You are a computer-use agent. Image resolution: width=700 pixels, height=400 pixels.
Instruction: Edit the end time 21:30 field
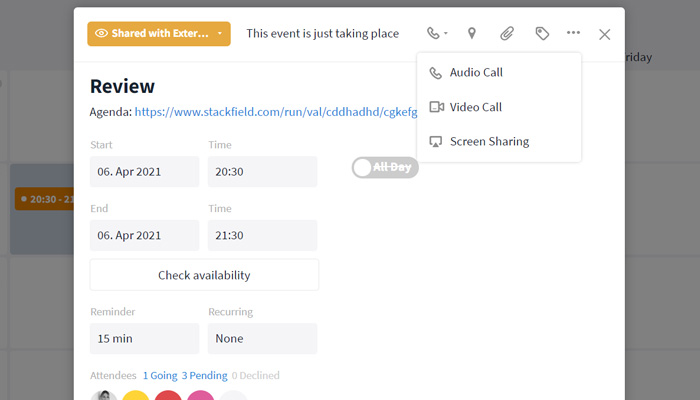point(262,235)
